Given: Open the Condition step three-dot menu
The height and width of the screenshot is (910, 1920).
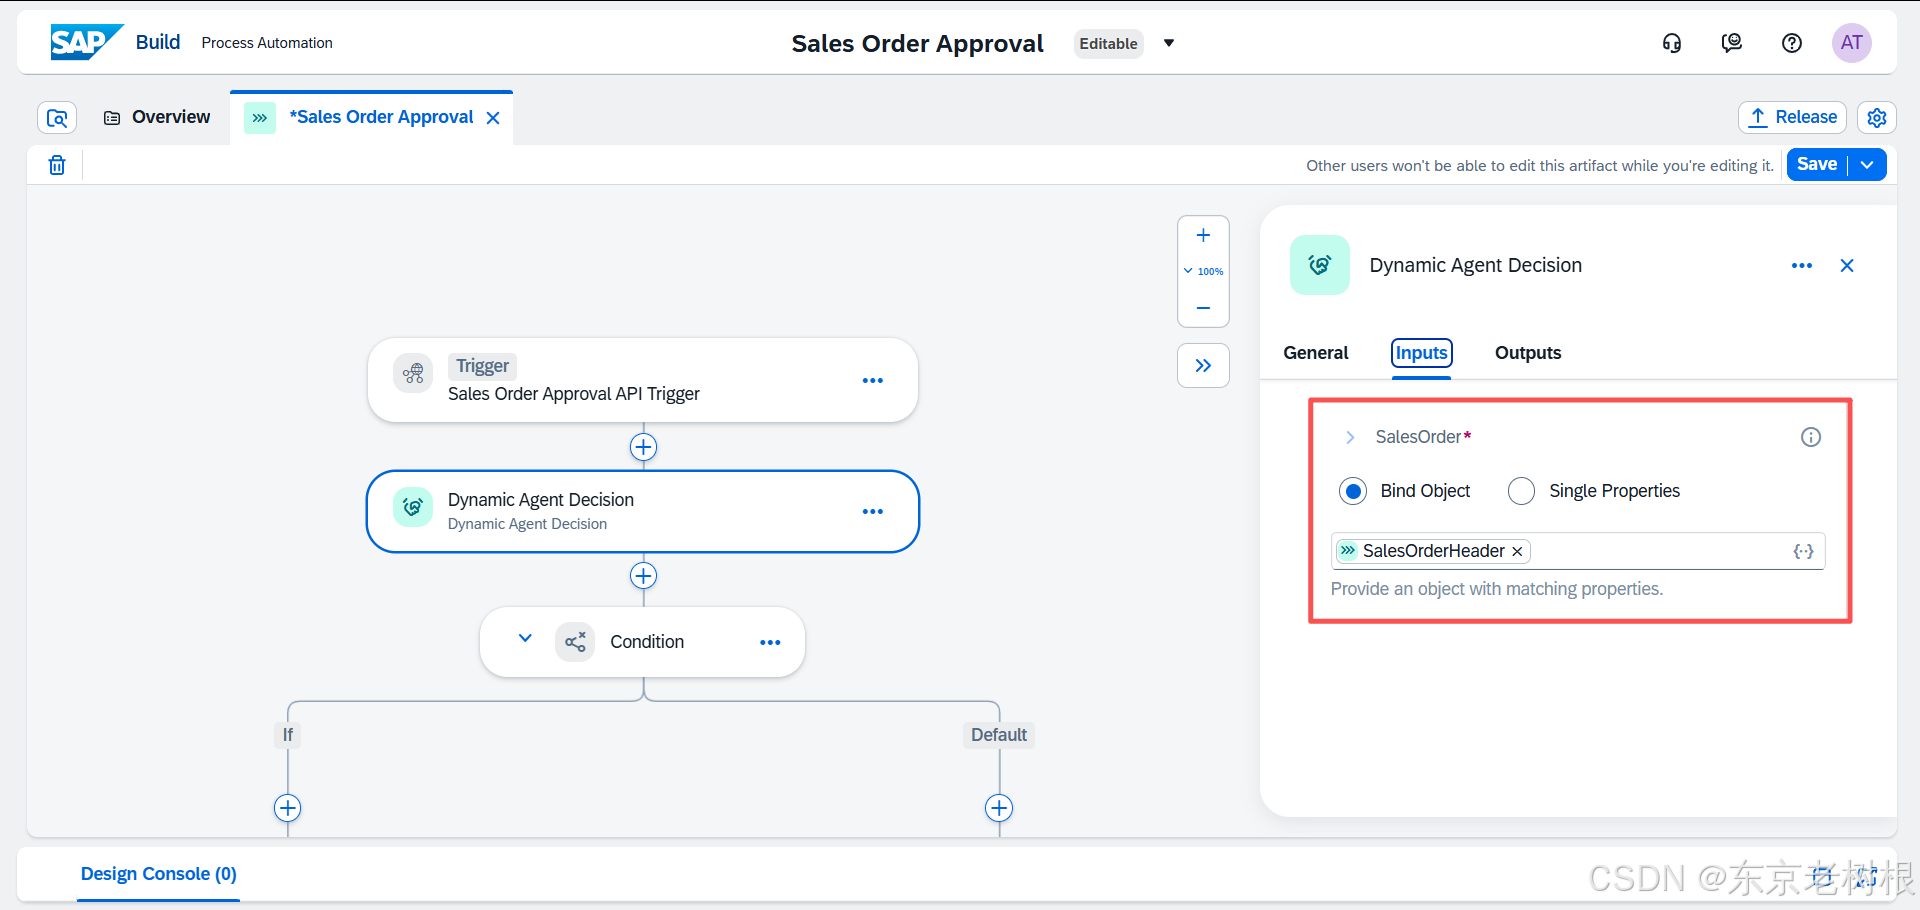Looking at the screenshot, I should 770,642.
